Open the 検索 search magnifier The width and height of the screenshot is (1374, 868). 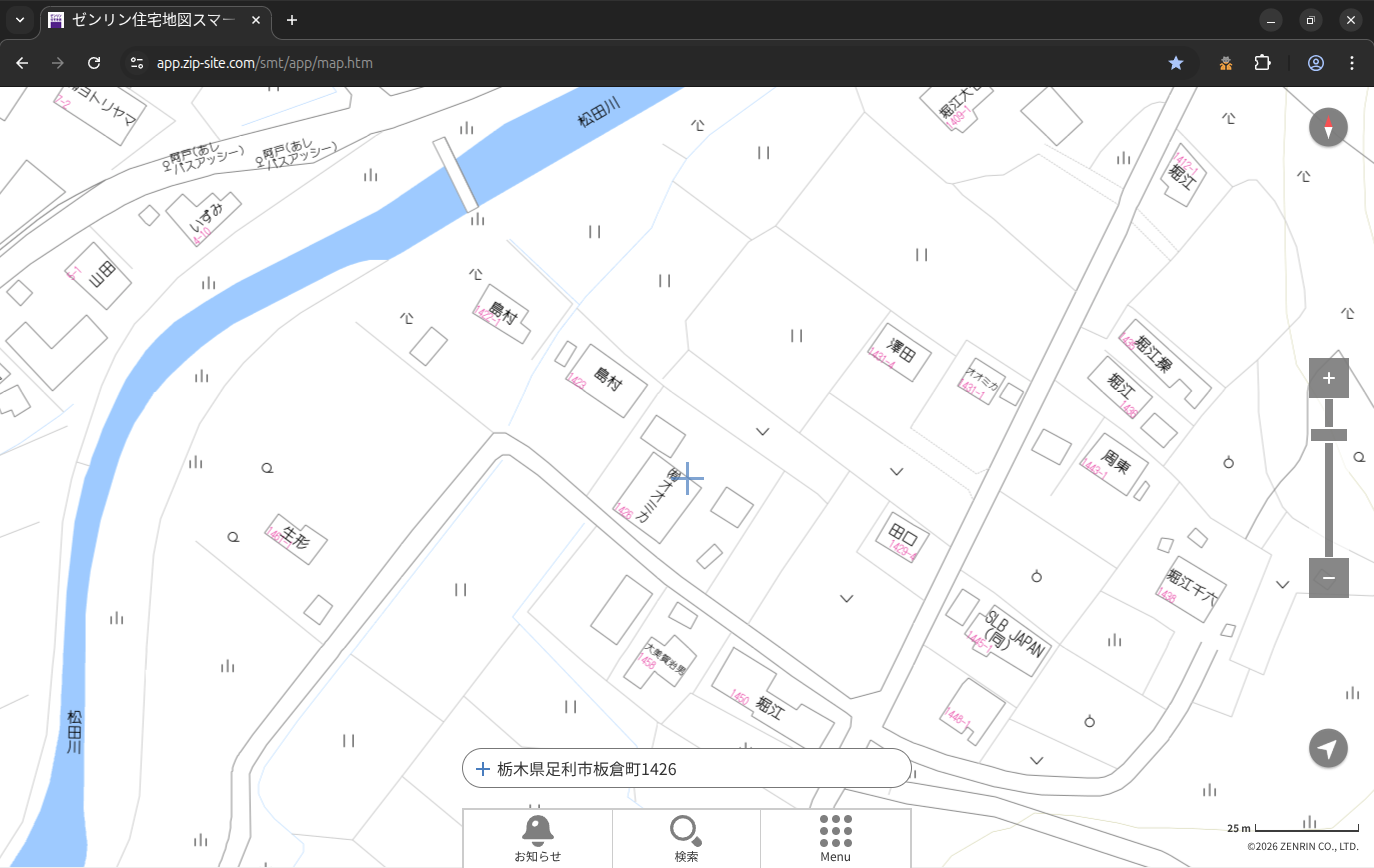(686, 838)
